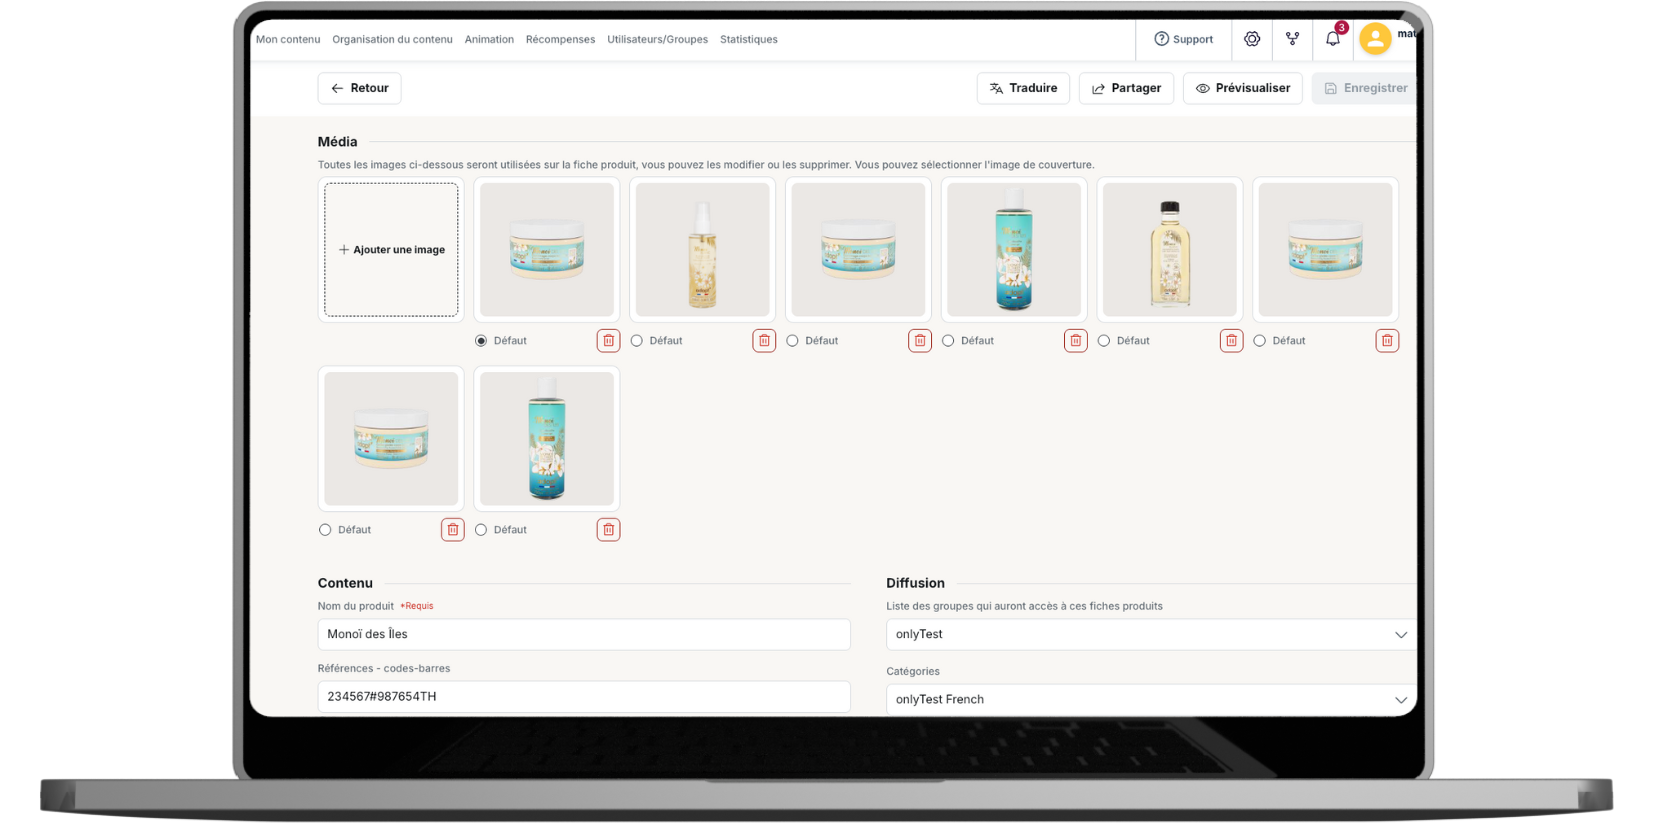The width and height of the screenshot is (1665, 829).
Task: Click the Prévisualiser button
Action: click(1242, 88)
